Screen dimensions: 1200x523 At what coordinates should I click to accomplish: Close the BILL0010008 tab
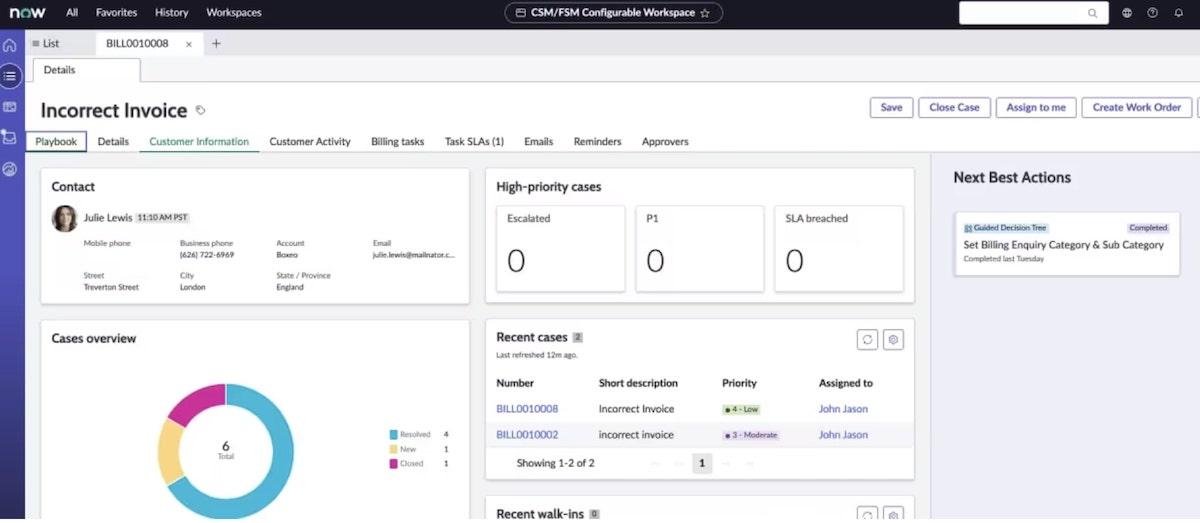189,44
